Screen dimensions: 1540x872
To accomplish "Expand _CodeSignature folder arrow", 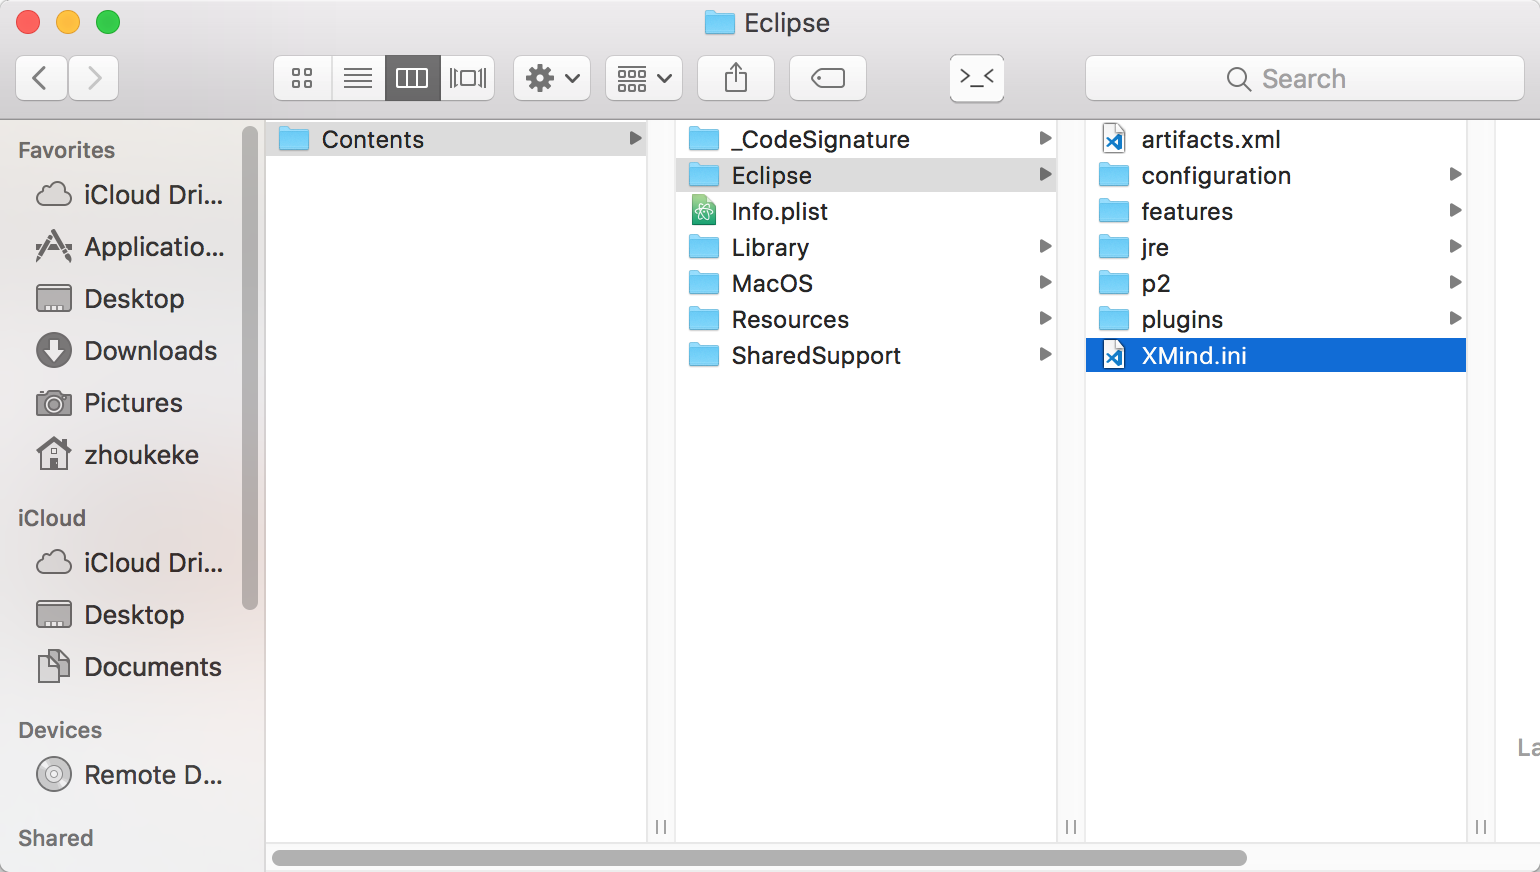I will (x=1045, y=138).
